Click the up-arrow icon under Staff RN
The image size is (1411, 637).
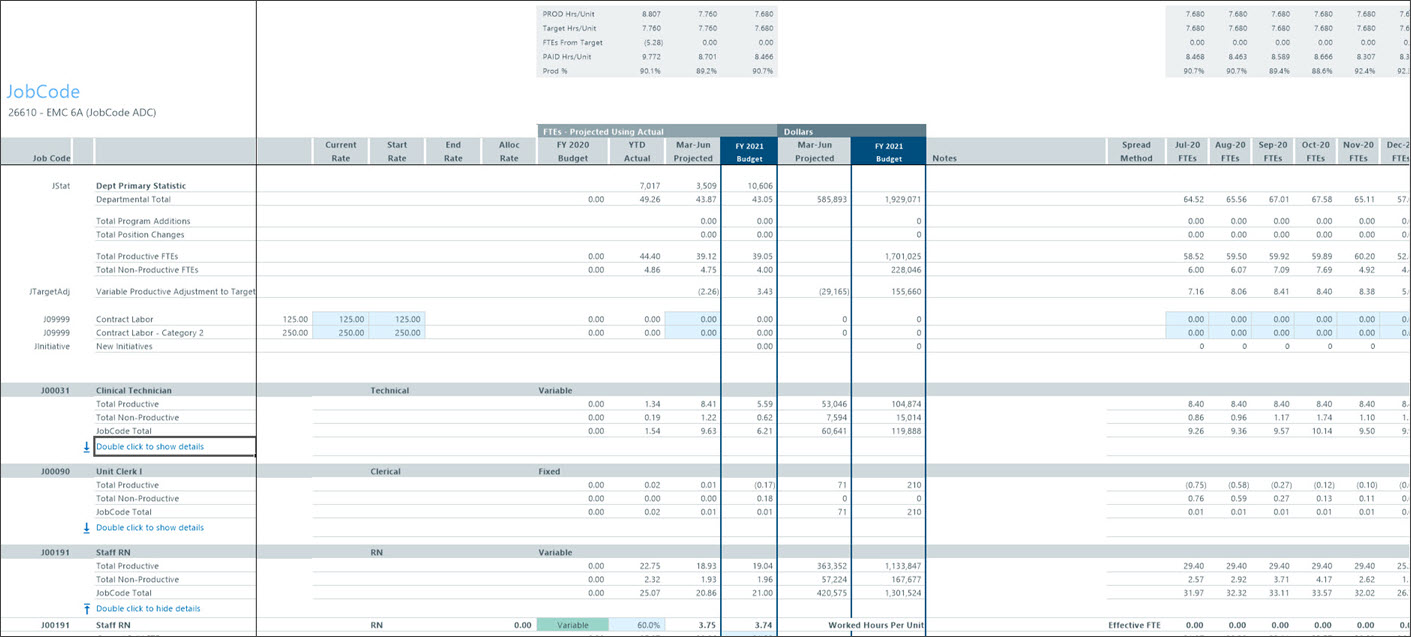click(x=87, y=608)
